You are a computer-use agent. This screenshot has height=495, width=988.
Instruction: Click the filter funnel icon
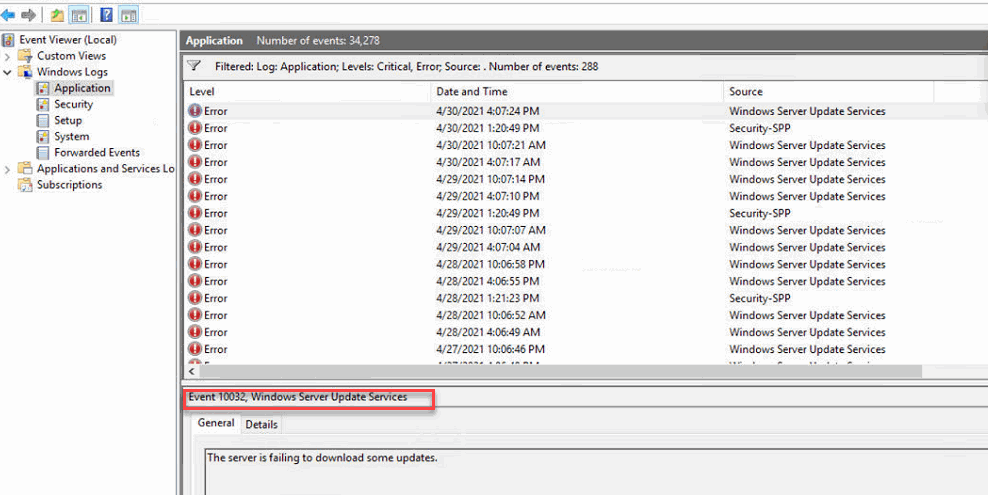point(194,66)
